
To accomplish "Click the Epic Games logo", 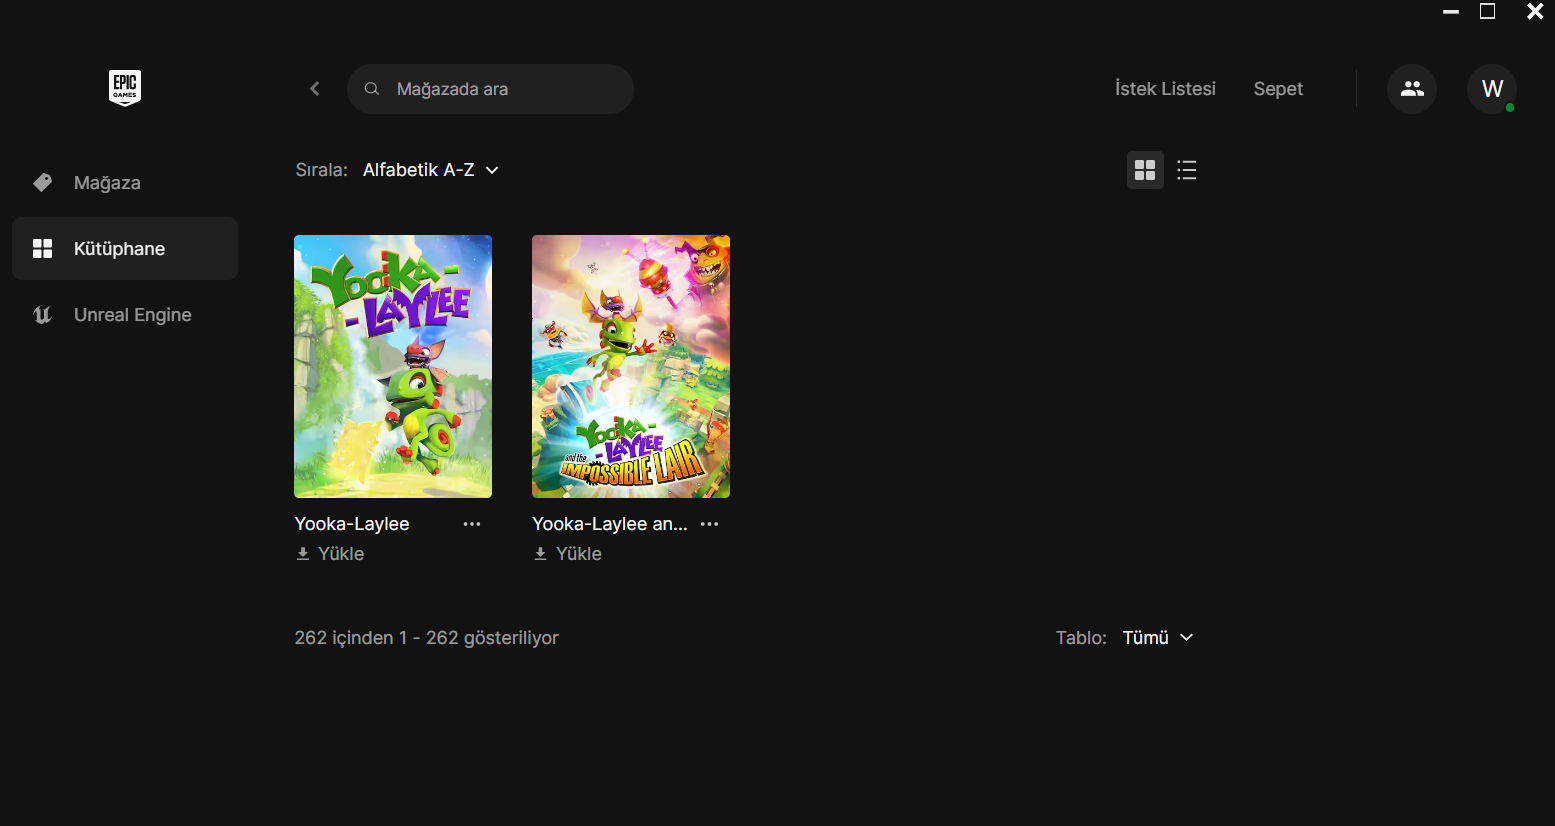I will [x=125, y=88].
